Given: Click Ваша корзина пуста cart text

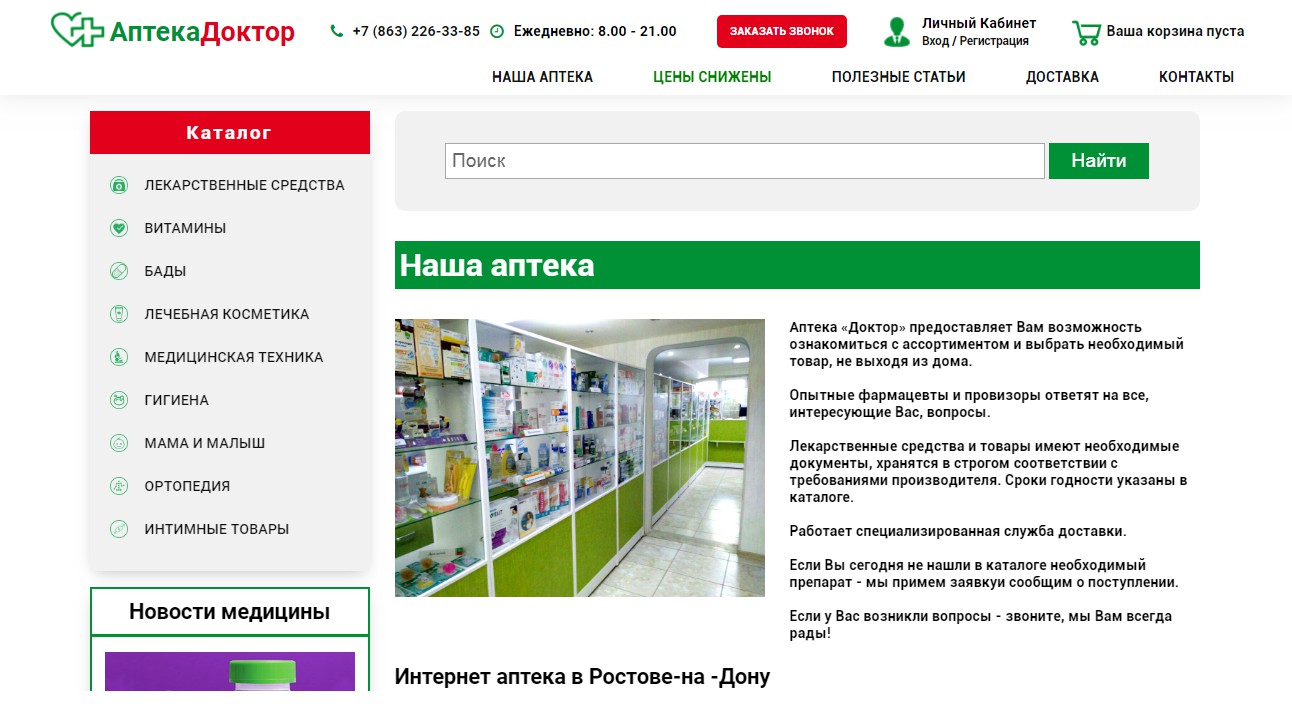Looking at the screenshot, I should coord(1175,31).
